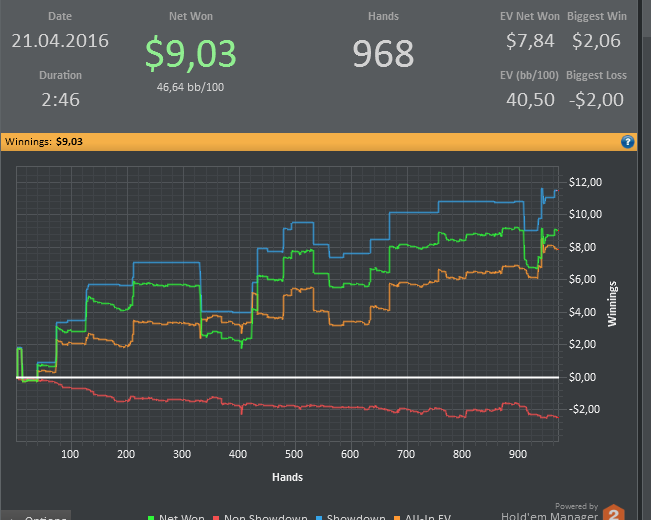Click the 500 tick on the hands axis
The height and width of the screenshot is (520, 651).
coord(294,454)
